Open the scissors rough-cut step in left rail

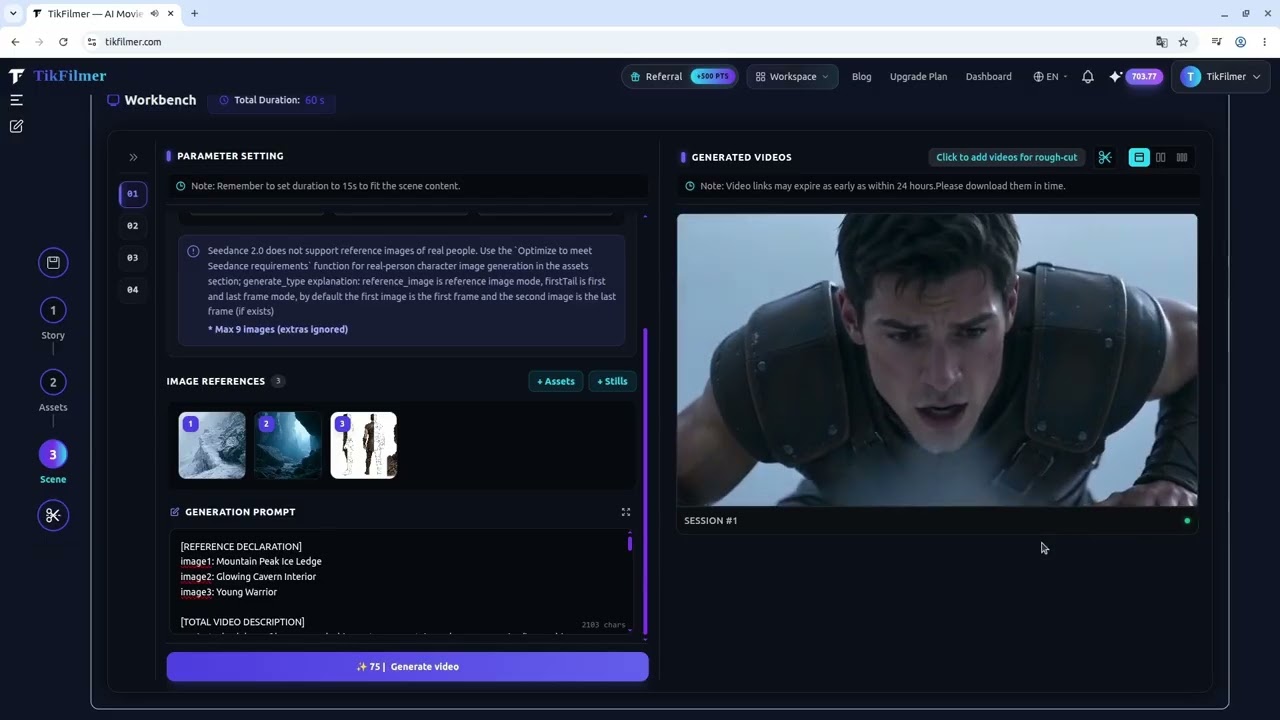(x=53, y=515)
